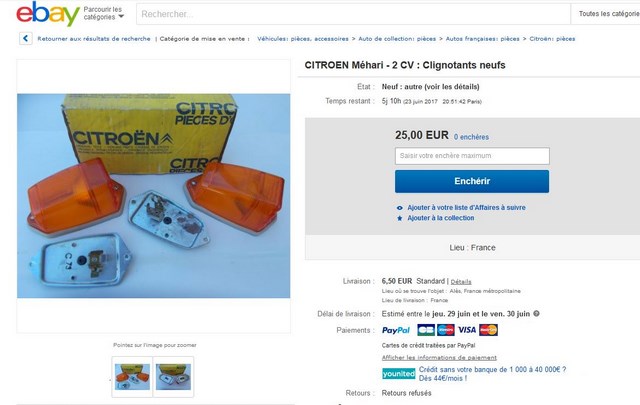
Task: Click the star icon for collection
Action: [x=400, y=218]
